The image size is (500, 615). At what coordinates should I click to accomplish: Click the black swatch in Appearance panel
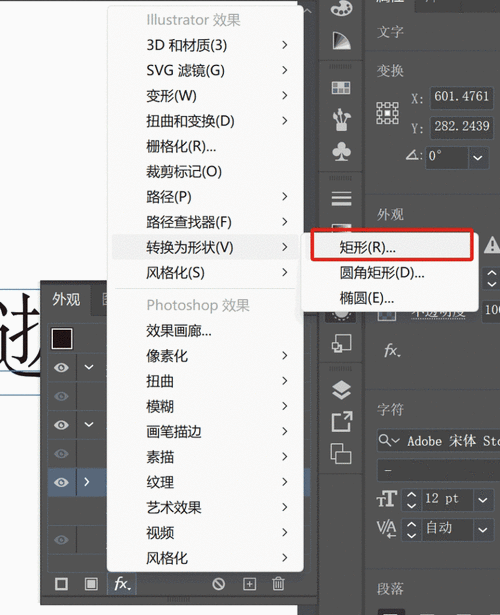[62, 338]
